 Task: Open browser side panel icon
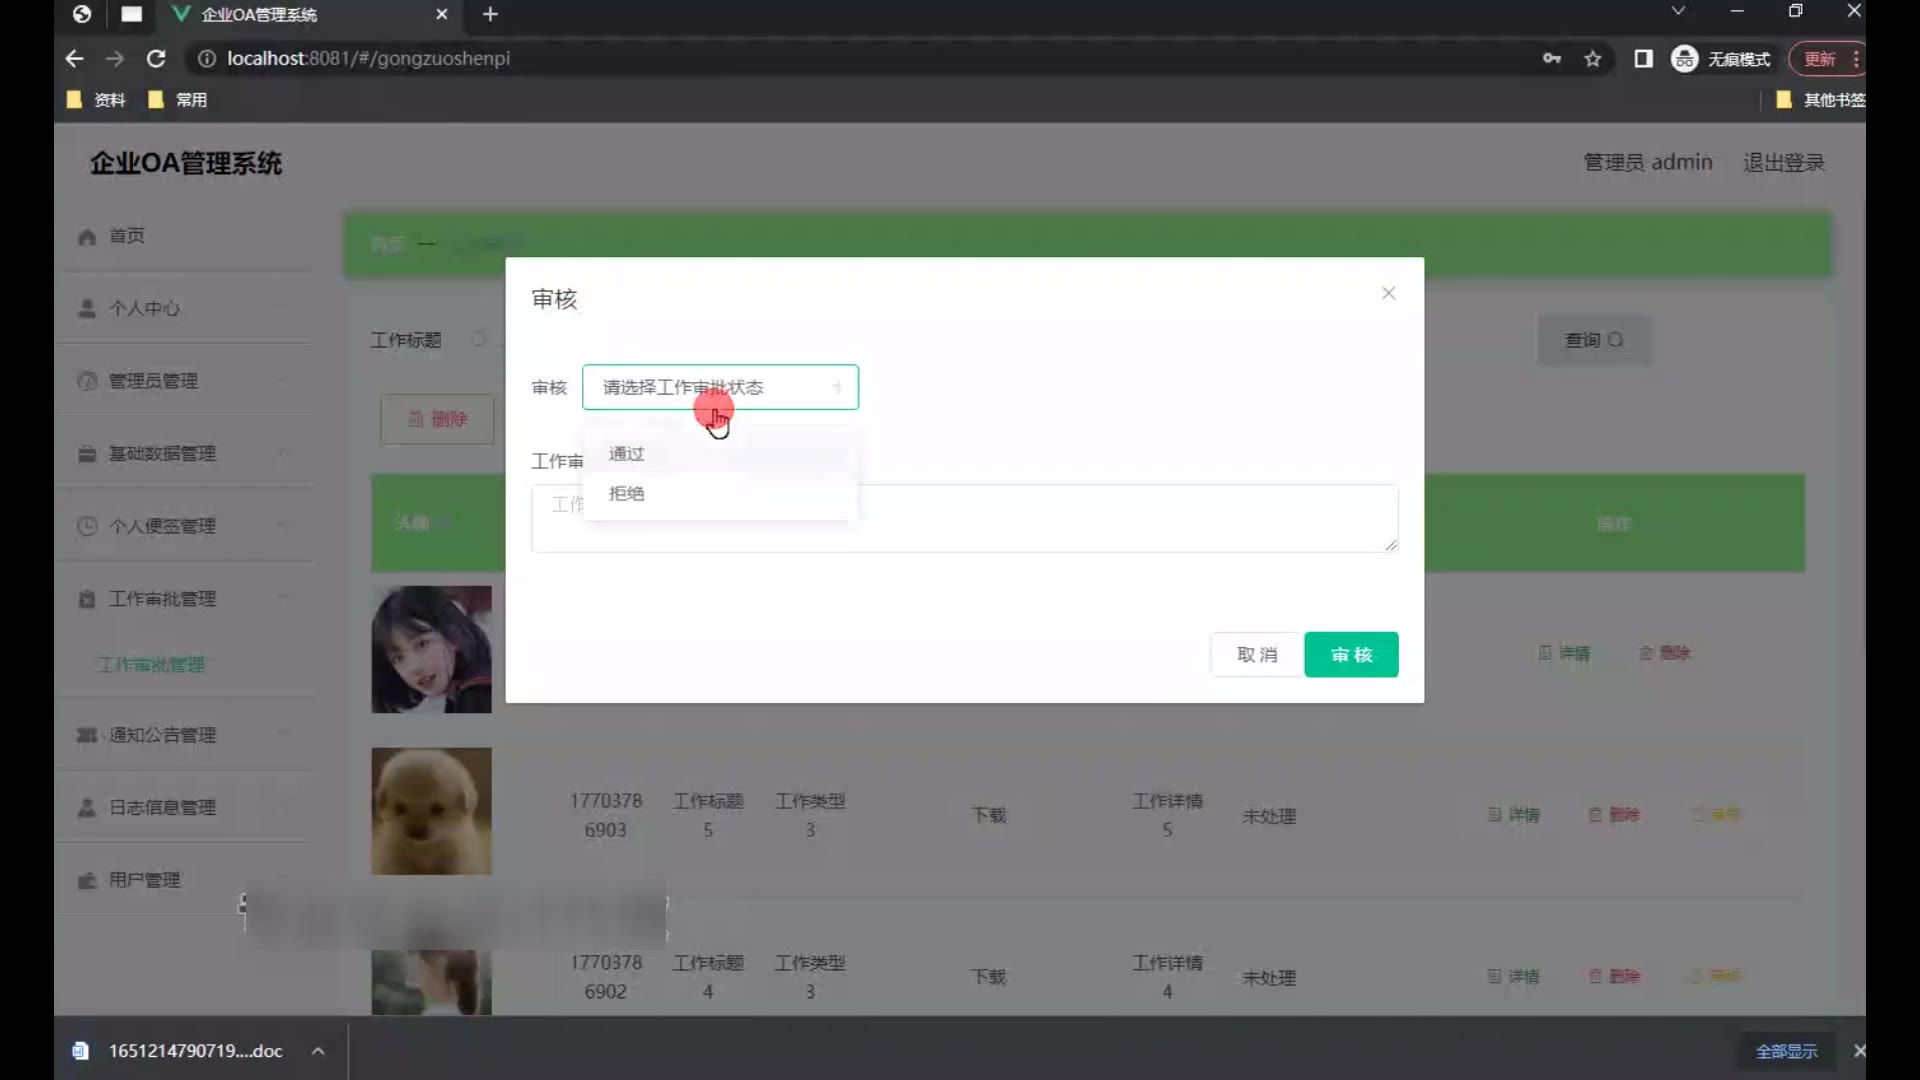click(1643, 59)
